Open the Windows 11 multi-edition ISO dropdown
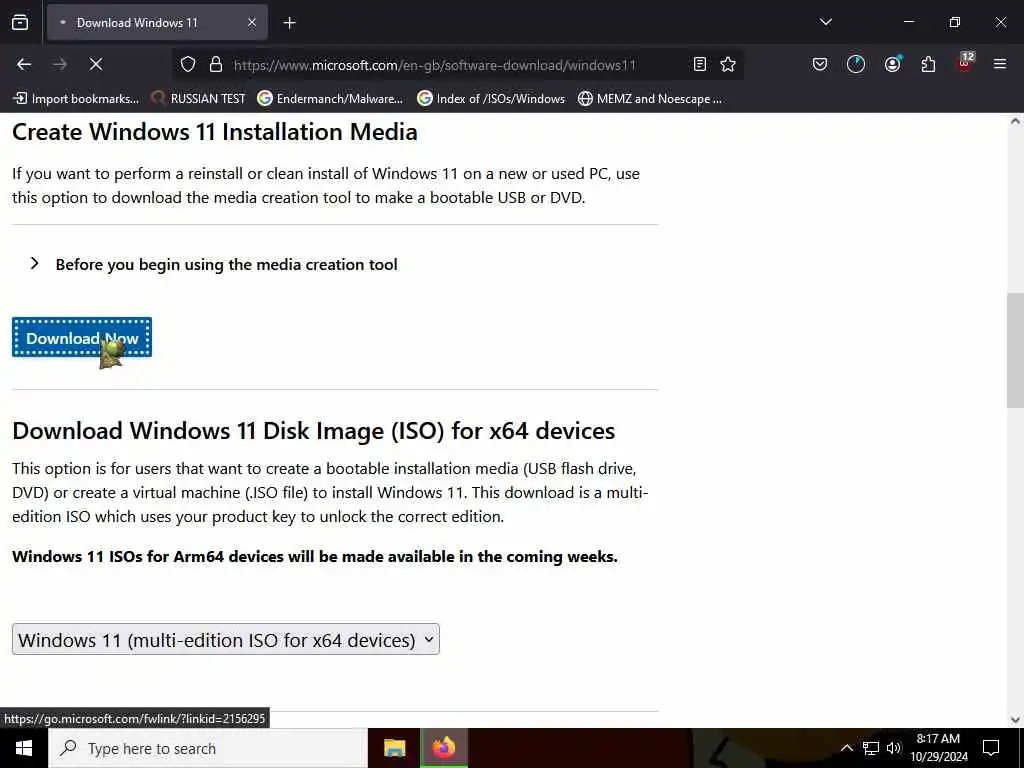The width and height of the screenshot is (1024, 768). pos(226,639)
